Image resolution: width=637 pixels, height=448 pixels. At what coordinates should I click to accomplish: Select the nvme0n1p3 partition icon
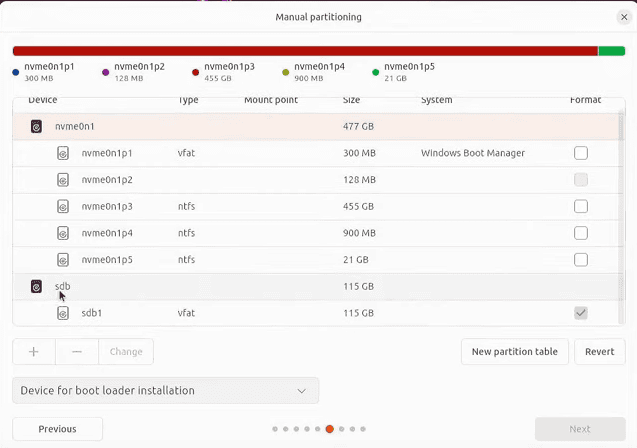[x=63, y=206]
